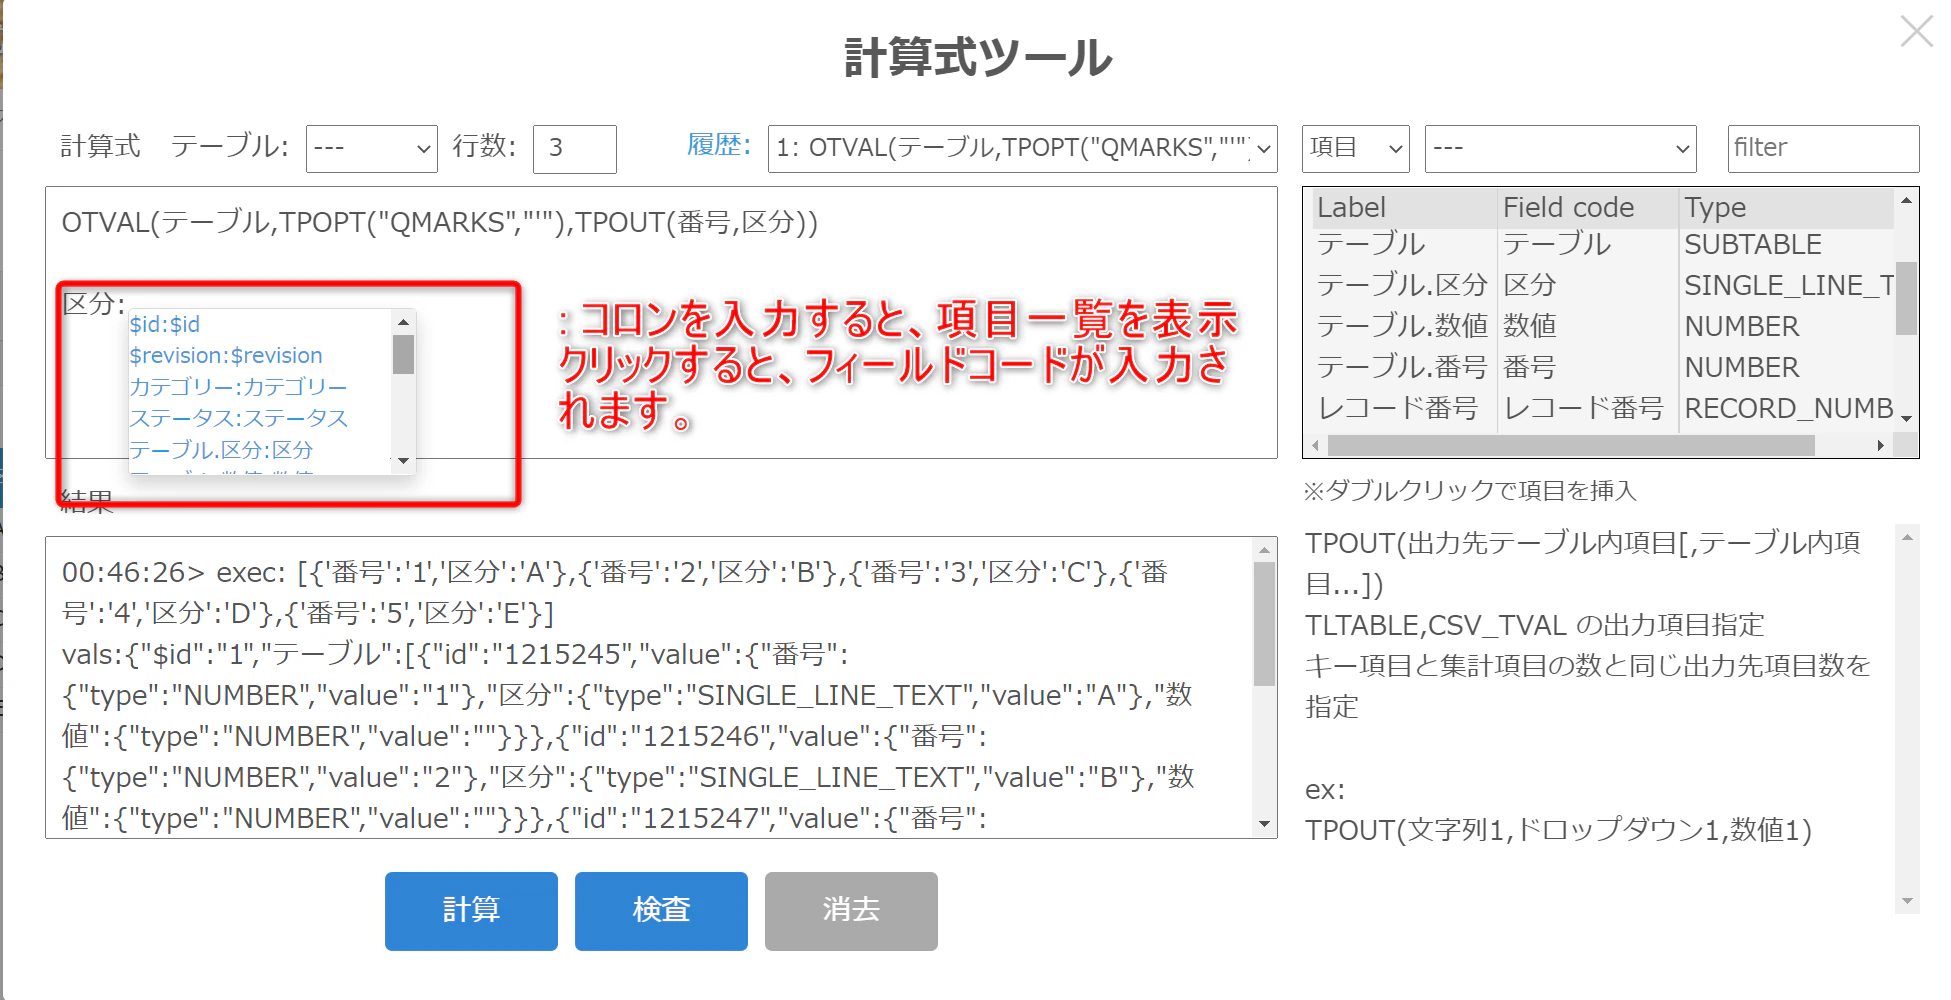The image size is (1951, 1000).
Task: Select $id:$id in the autocomplete list
Action: [x=165, y=324]
